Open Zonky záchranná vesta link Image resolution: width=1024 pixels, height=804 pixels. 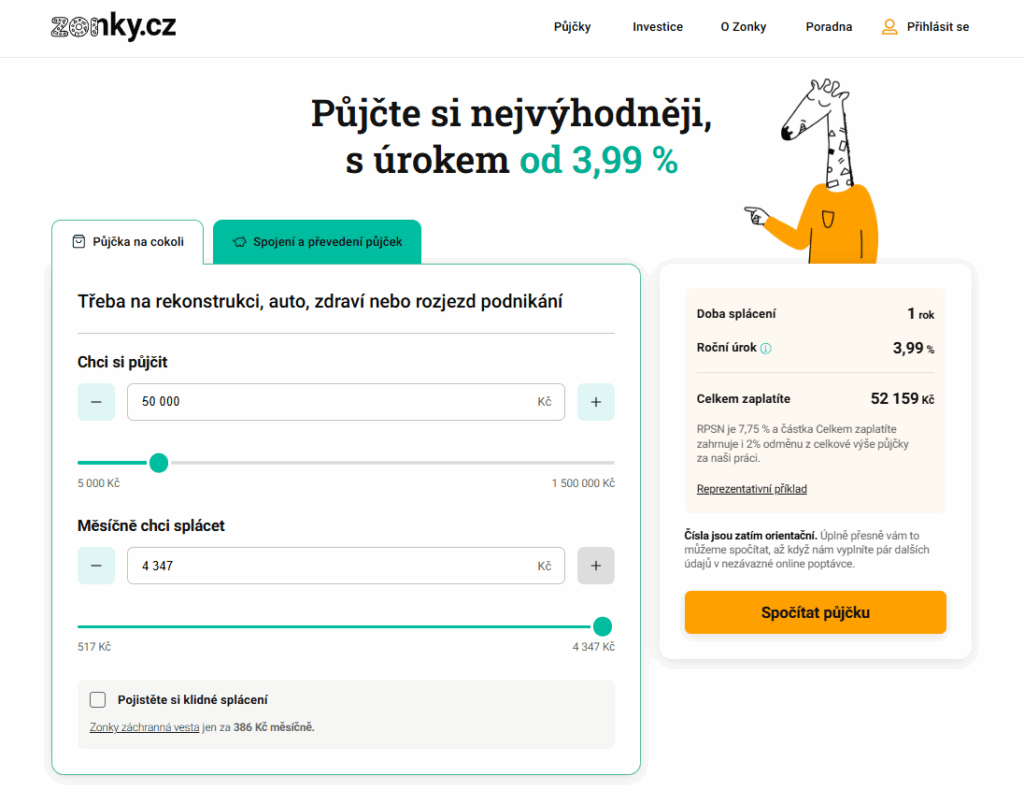pyautogui.click(x=145, y=727)
